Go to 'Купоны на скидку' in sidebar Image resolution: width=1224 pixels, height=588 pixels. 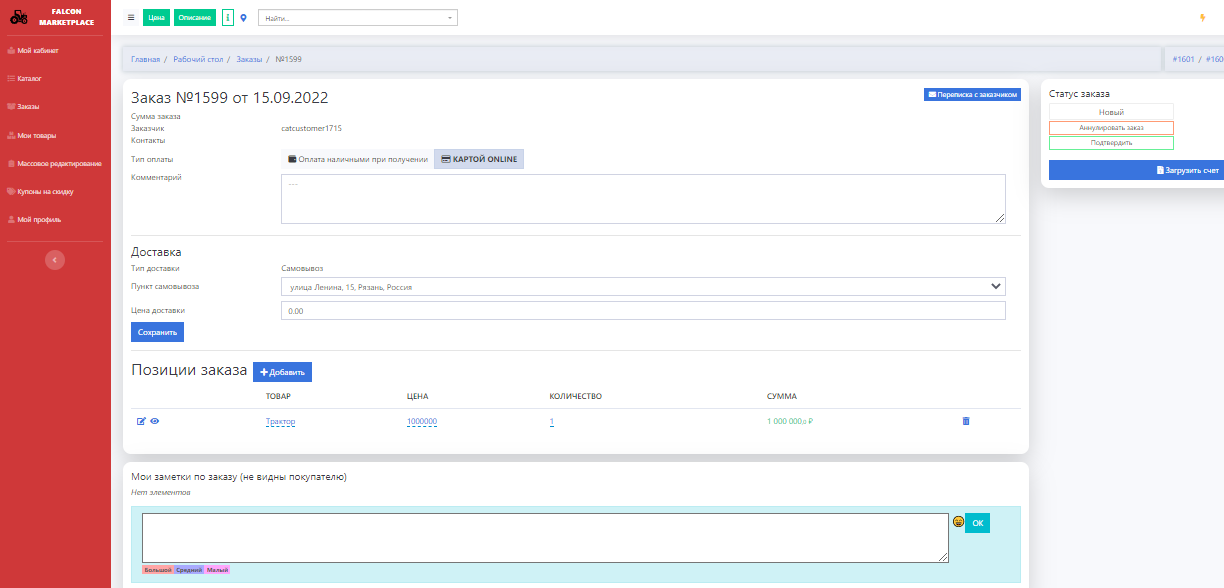tap(45, 191)
